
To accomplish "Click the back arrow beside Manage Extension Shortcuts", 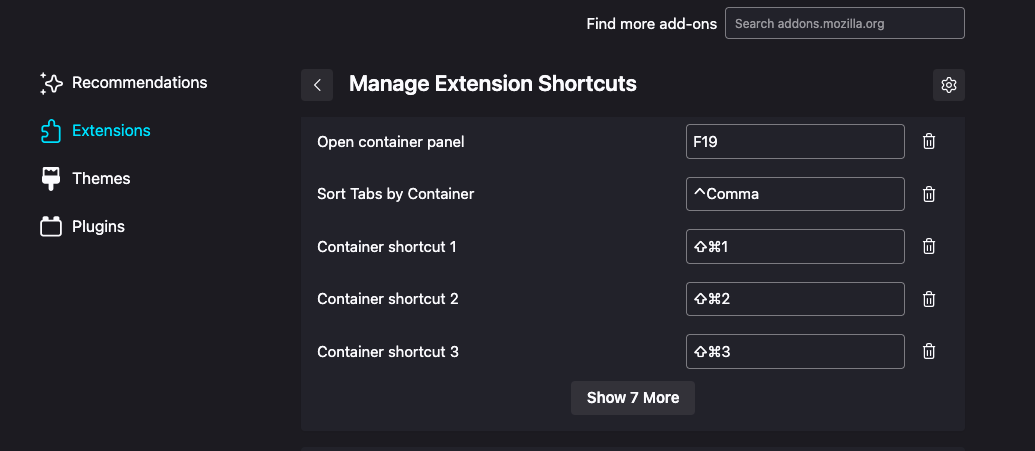I will [x=317, y=85].
